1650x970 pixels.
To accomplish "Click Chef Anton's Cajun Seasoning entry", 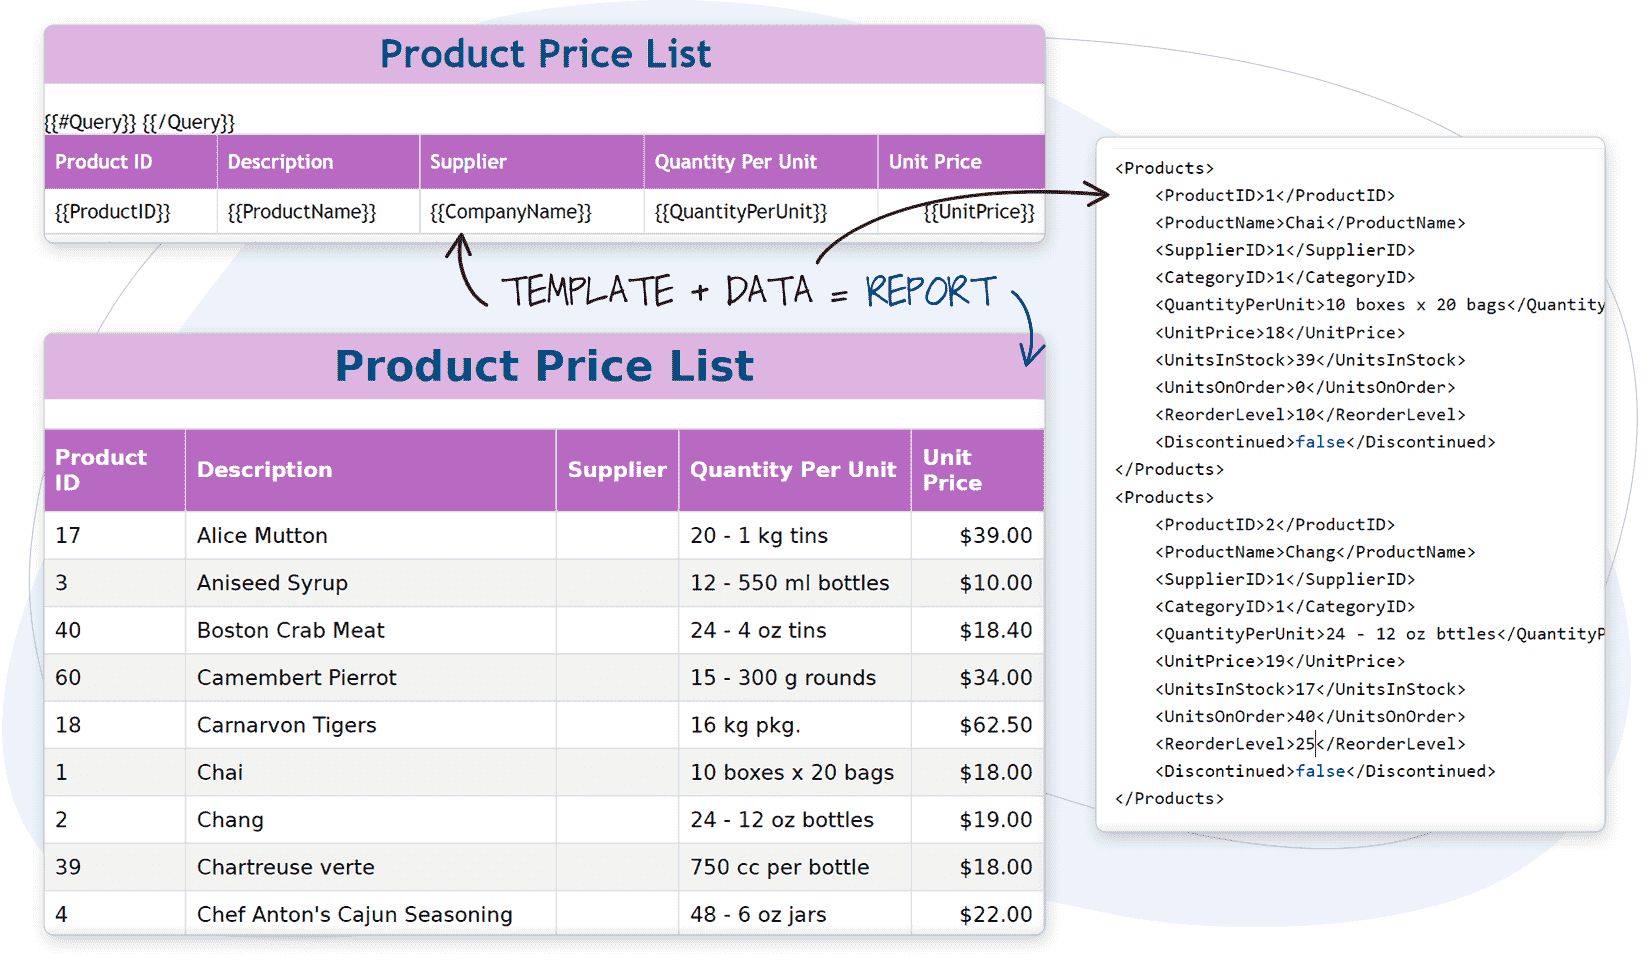I will tap(354, 914).
